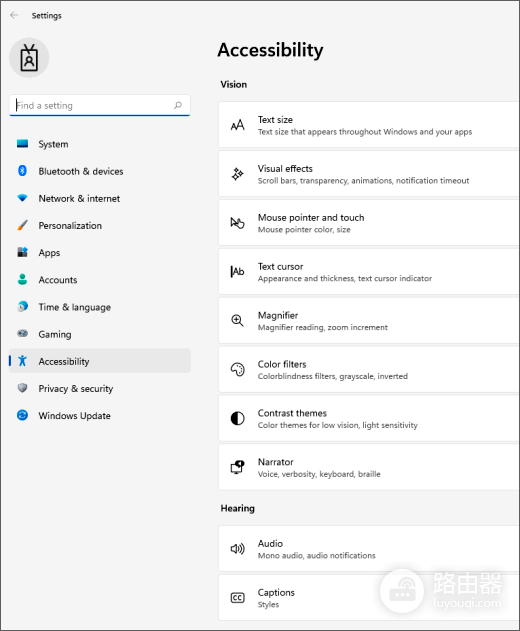Click the Accessibility page heading
This screenshot has height=631, width=520.
[270, 50]
